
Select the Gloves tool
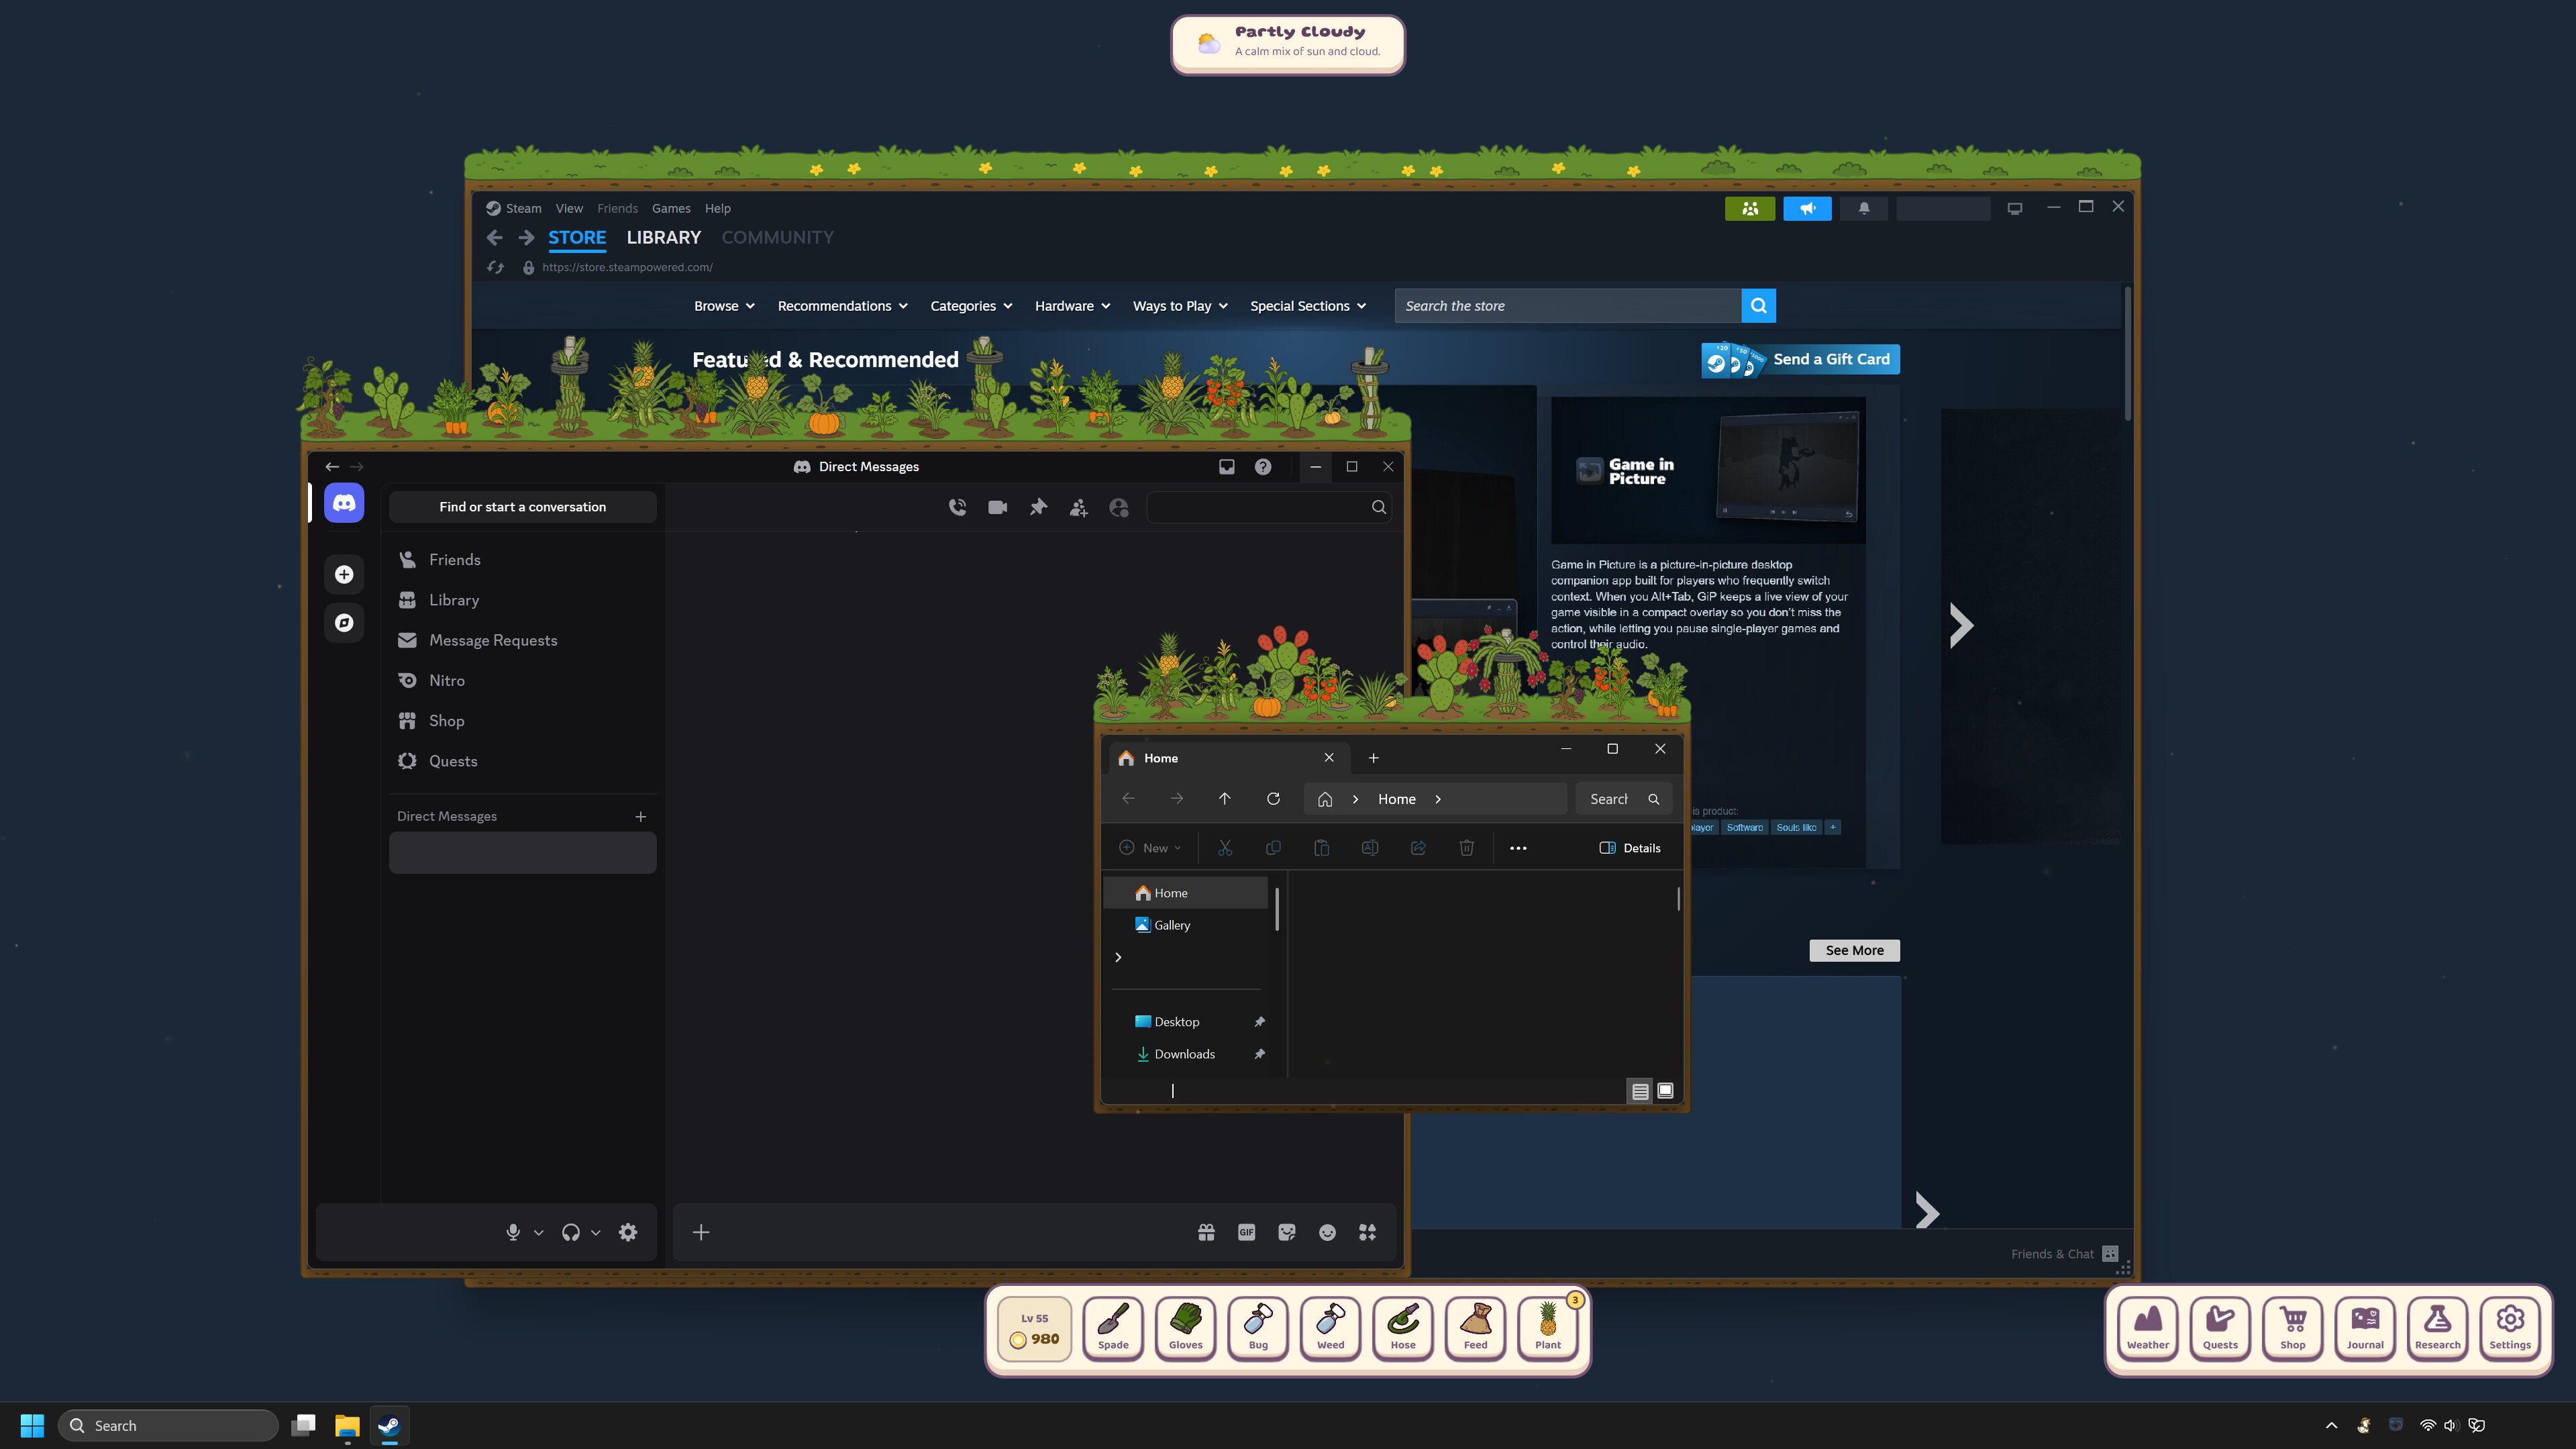pos(1185,1328)
